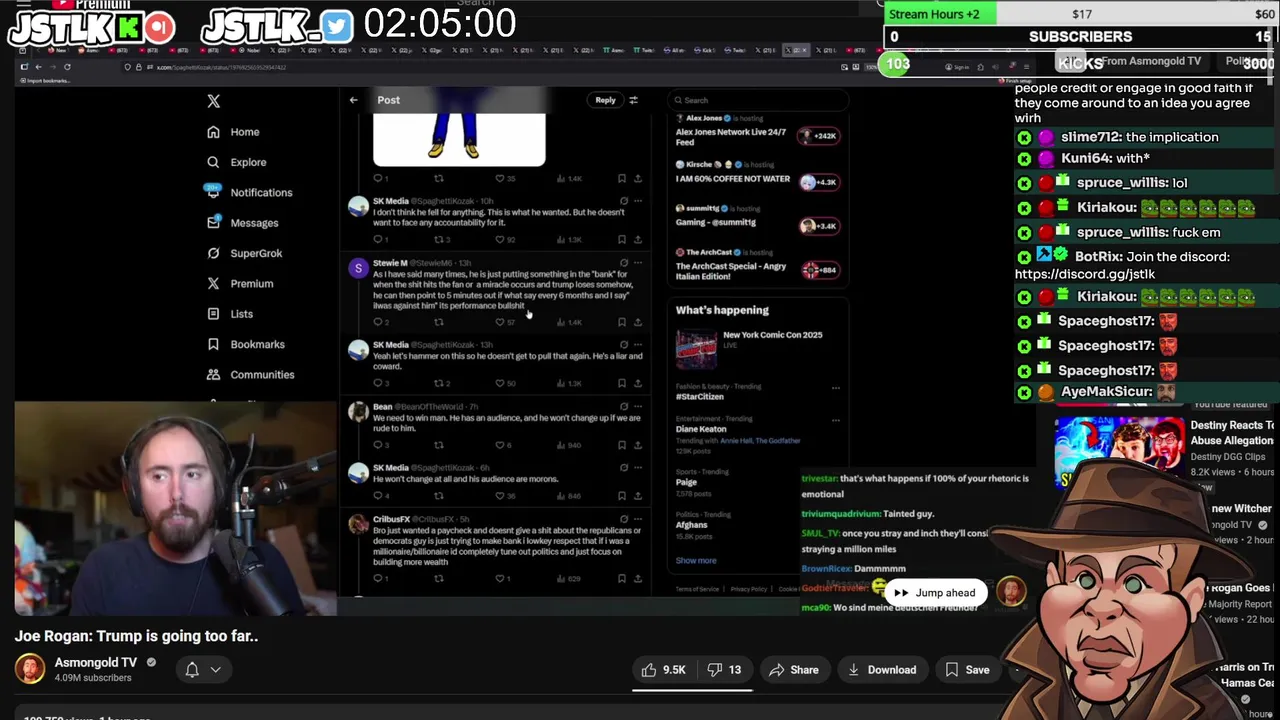This screenshot has height=720, width=1280.
Task: Like the YouTube video
Action: (x=665, y=670)
